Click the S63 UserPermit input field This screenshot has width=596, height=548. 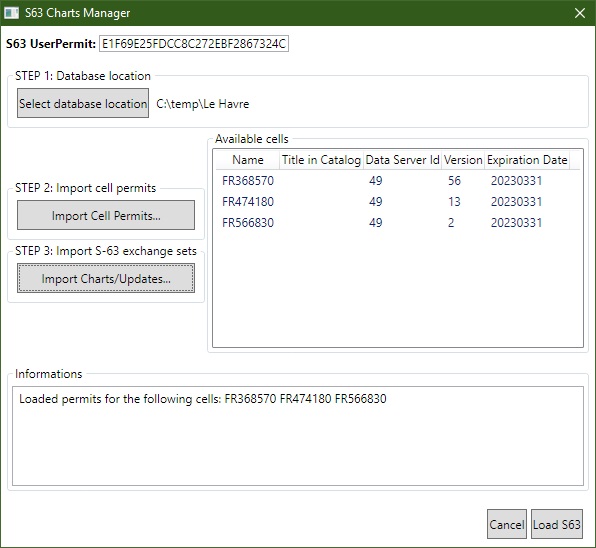click(x=194, y=44)
